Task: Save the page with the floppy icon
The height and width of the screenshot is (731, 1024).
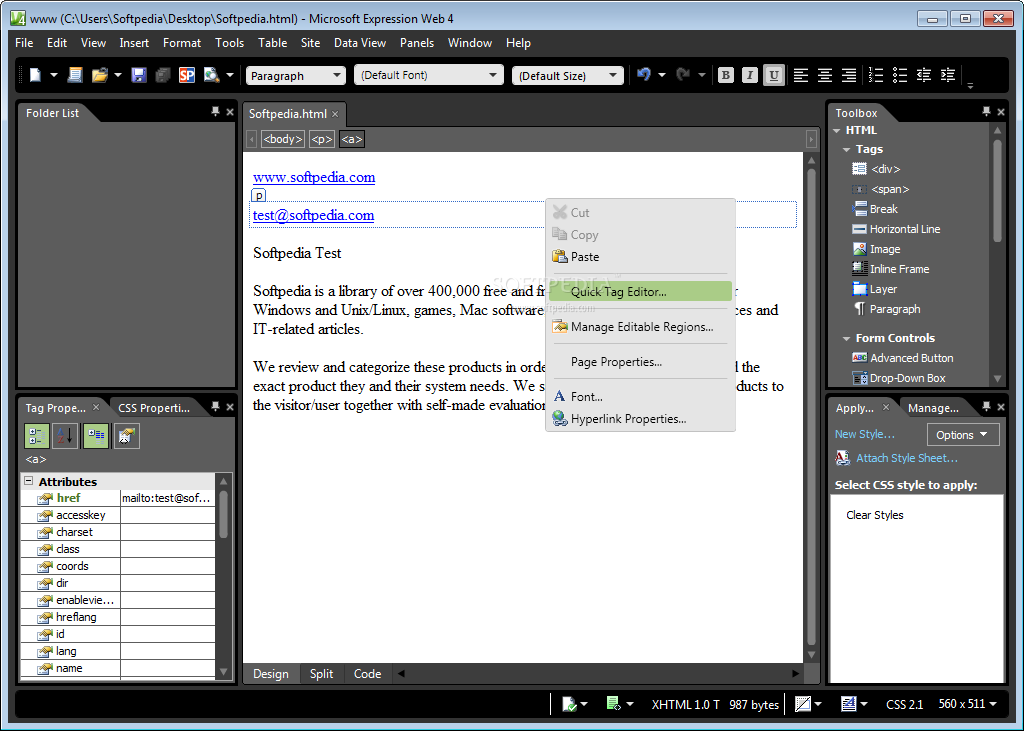Action: pyautogui.click(x=138, y=75)
